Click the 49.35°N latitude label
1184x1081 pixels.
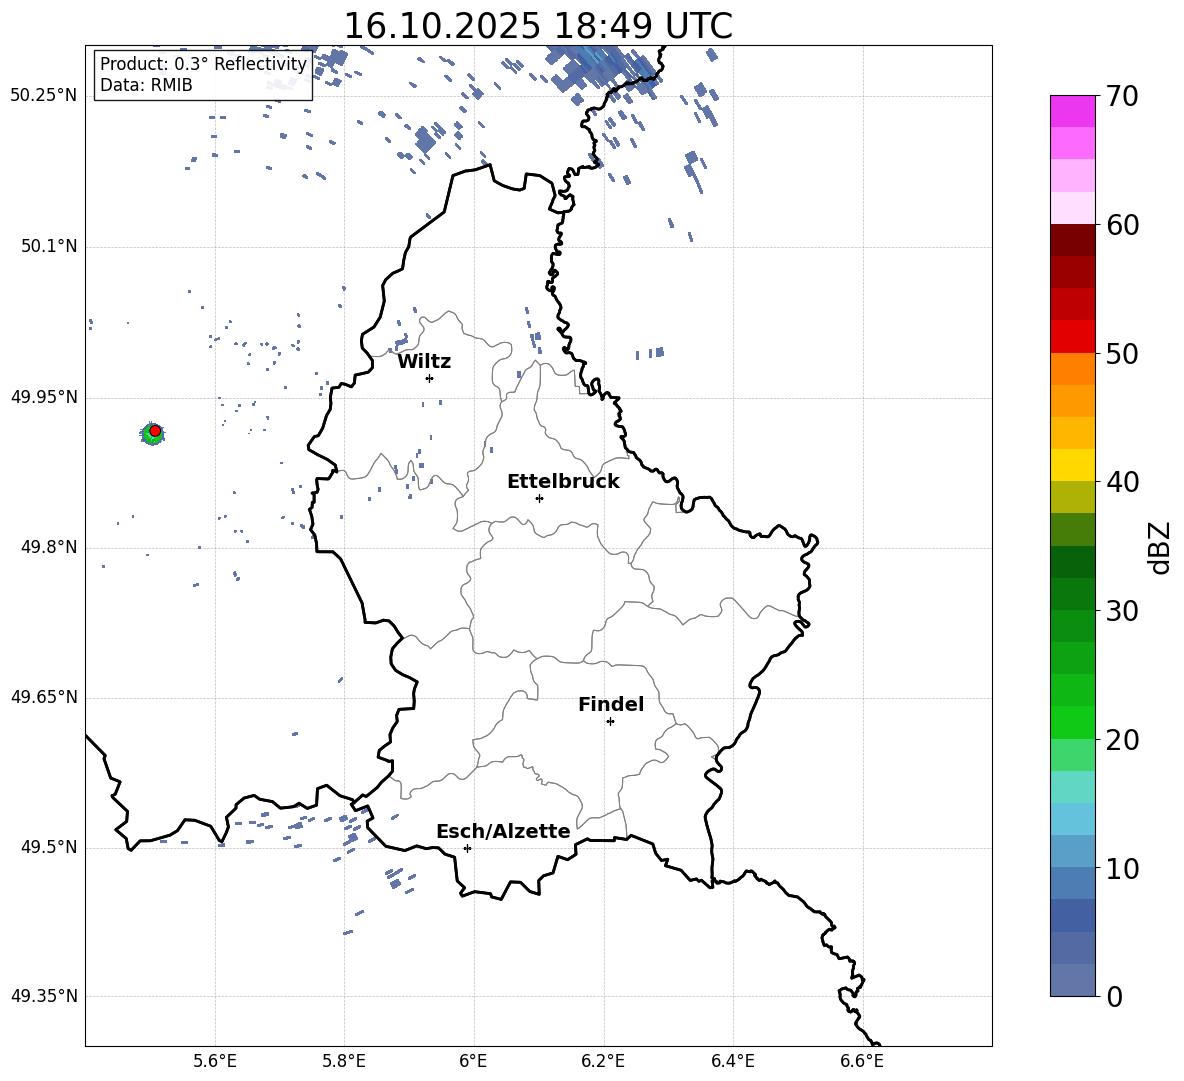[x=44, y=996]
